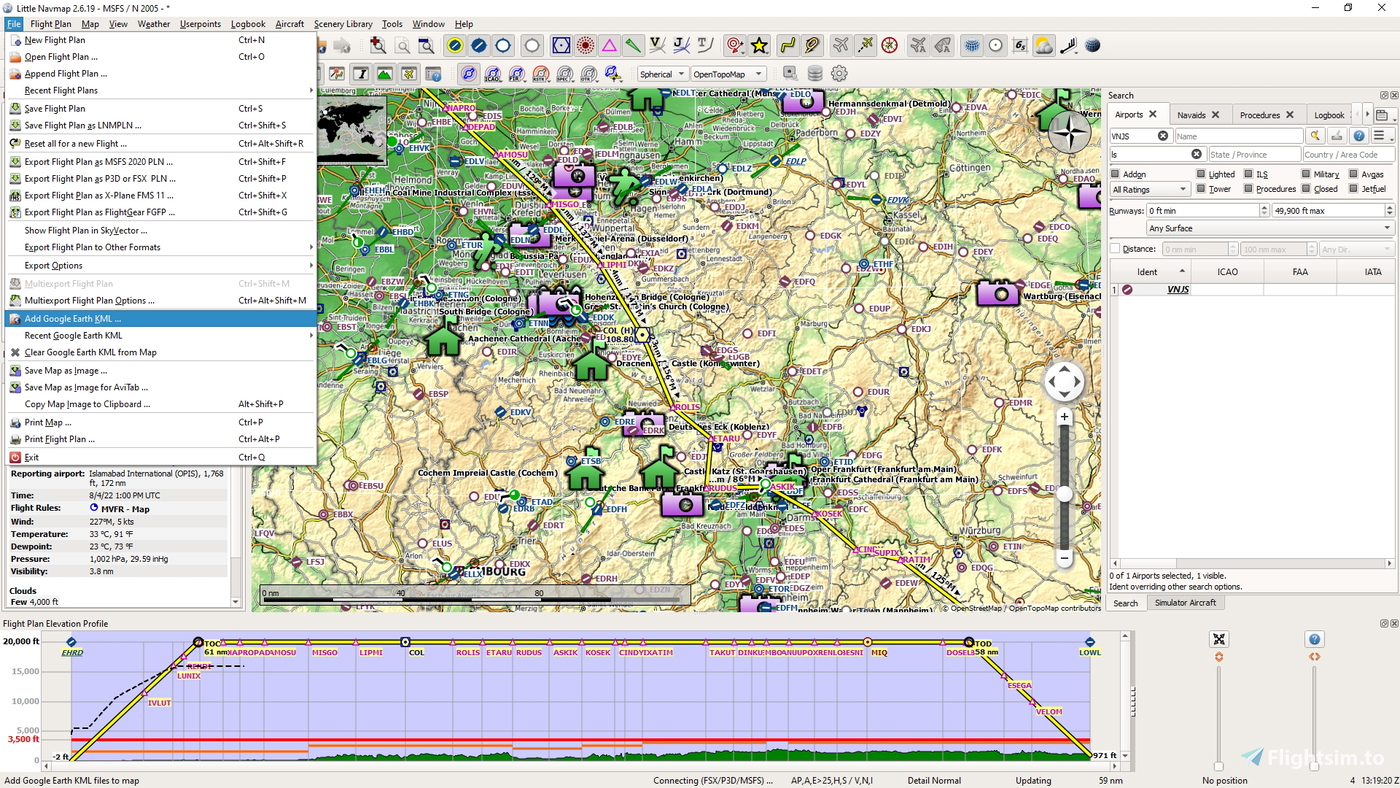Click the sun-and-cloud weather icon in toolbar

pos(1044,45)
